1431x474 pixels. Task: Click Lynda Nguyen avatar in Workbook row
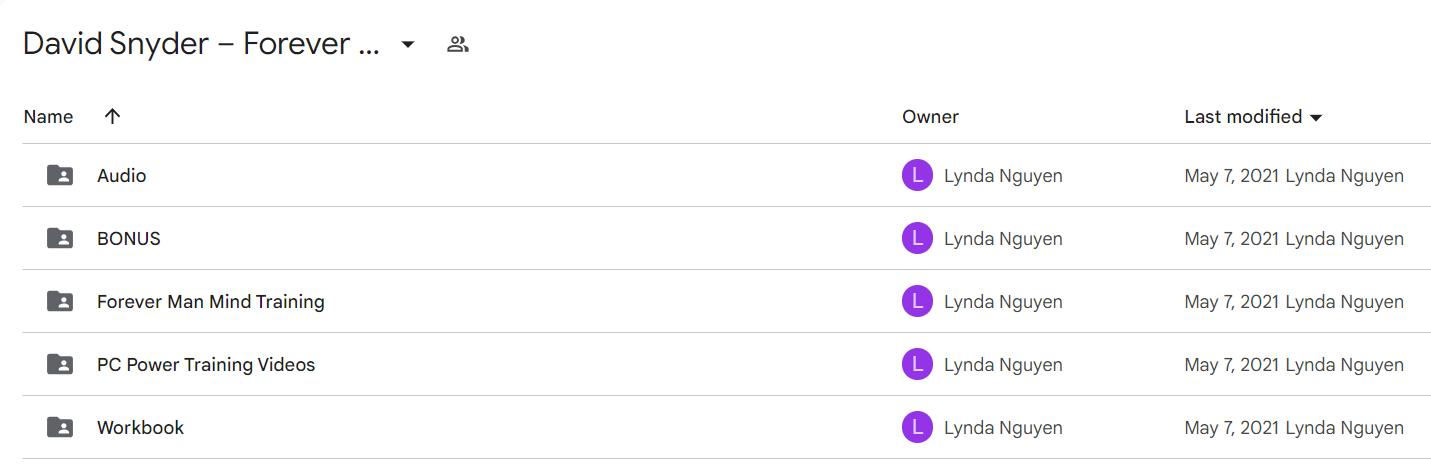pyautogui.click(x=917, y=427)
